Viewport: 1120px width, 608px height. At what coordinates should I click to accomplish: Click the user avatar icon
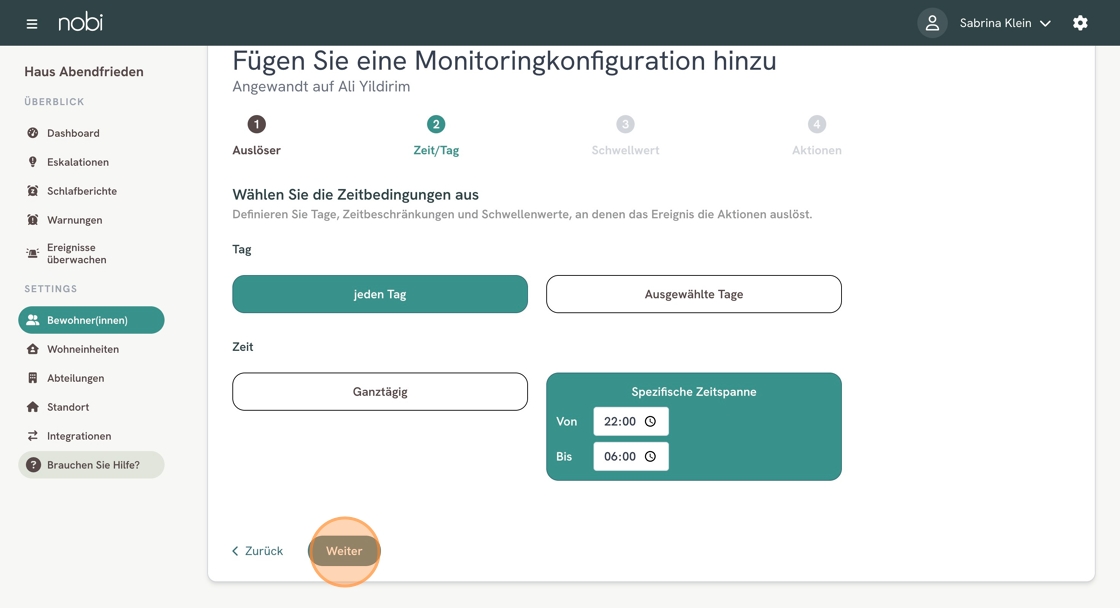pyautogui.click(x=932, y=23)
